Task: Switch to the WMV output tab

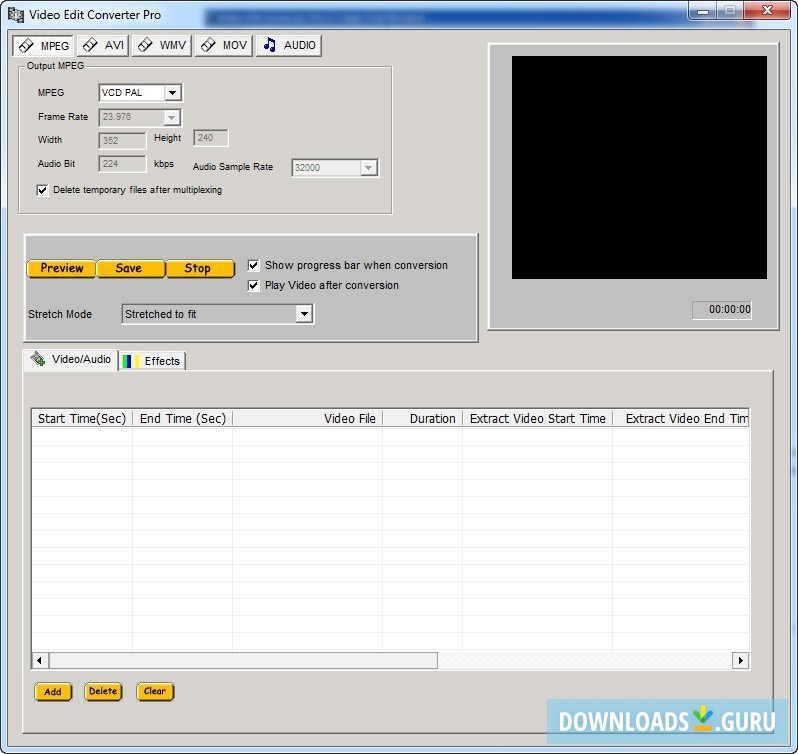Action: pyautogui.click(x=162, y=45)
